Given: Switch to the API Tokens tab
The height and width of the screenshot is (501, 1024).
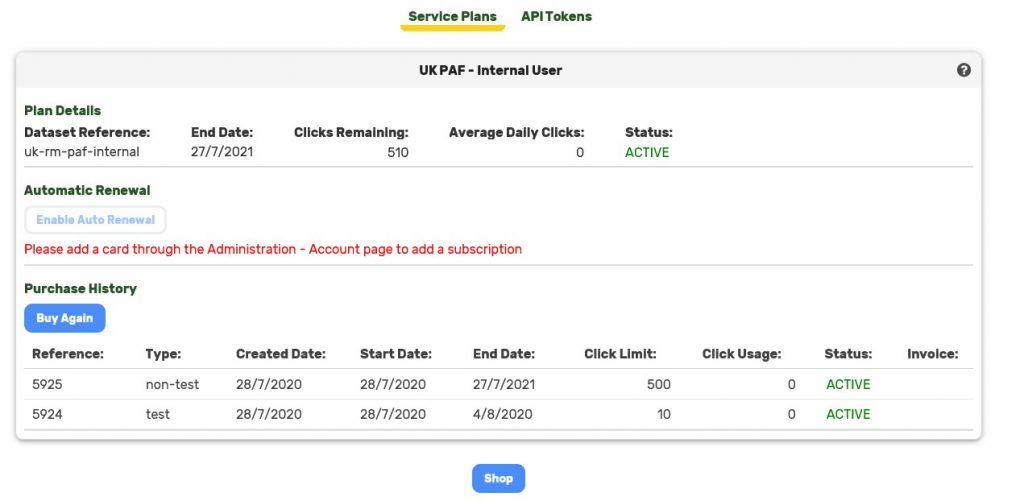Looking at the screenshot, I should [x=556, y=17].
